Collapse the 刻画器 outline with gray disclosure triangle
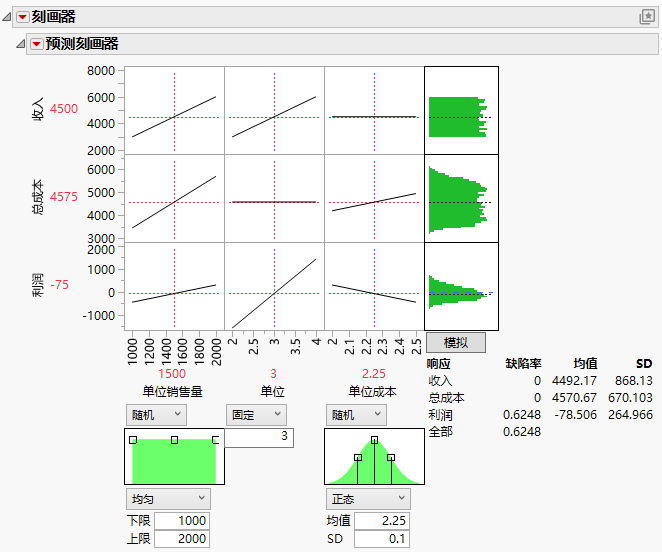 click(6, 17)
